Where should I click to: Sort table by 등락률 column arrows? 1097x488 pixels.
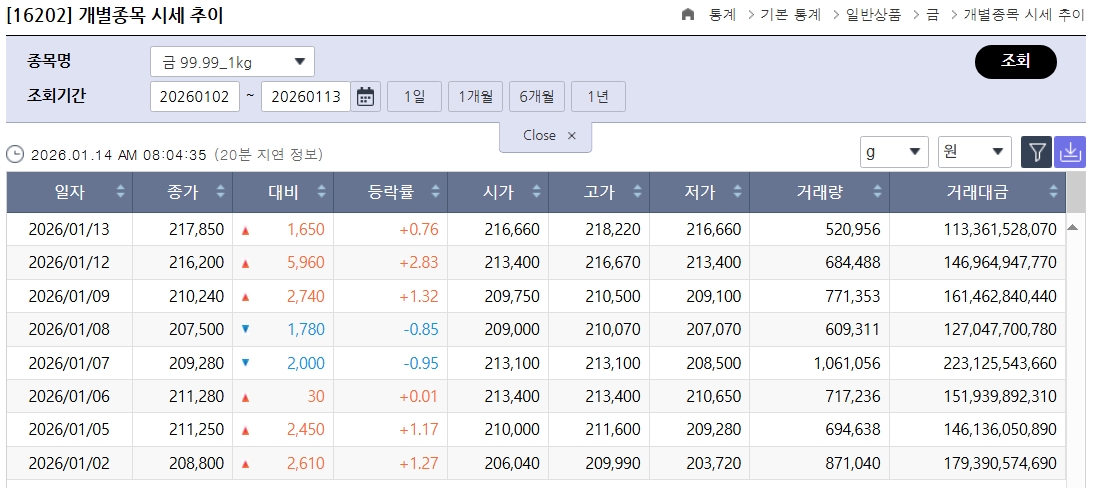[x=436, y=192]
